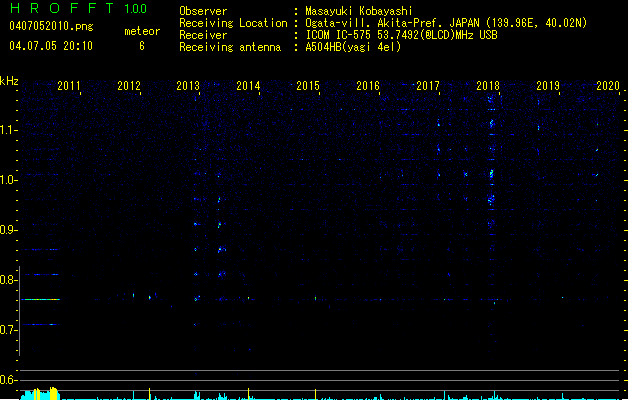The height and width of the screenshot is (400, 629).
Task: Click the 0.9 kHz frequency label
Action: (9, 230)
